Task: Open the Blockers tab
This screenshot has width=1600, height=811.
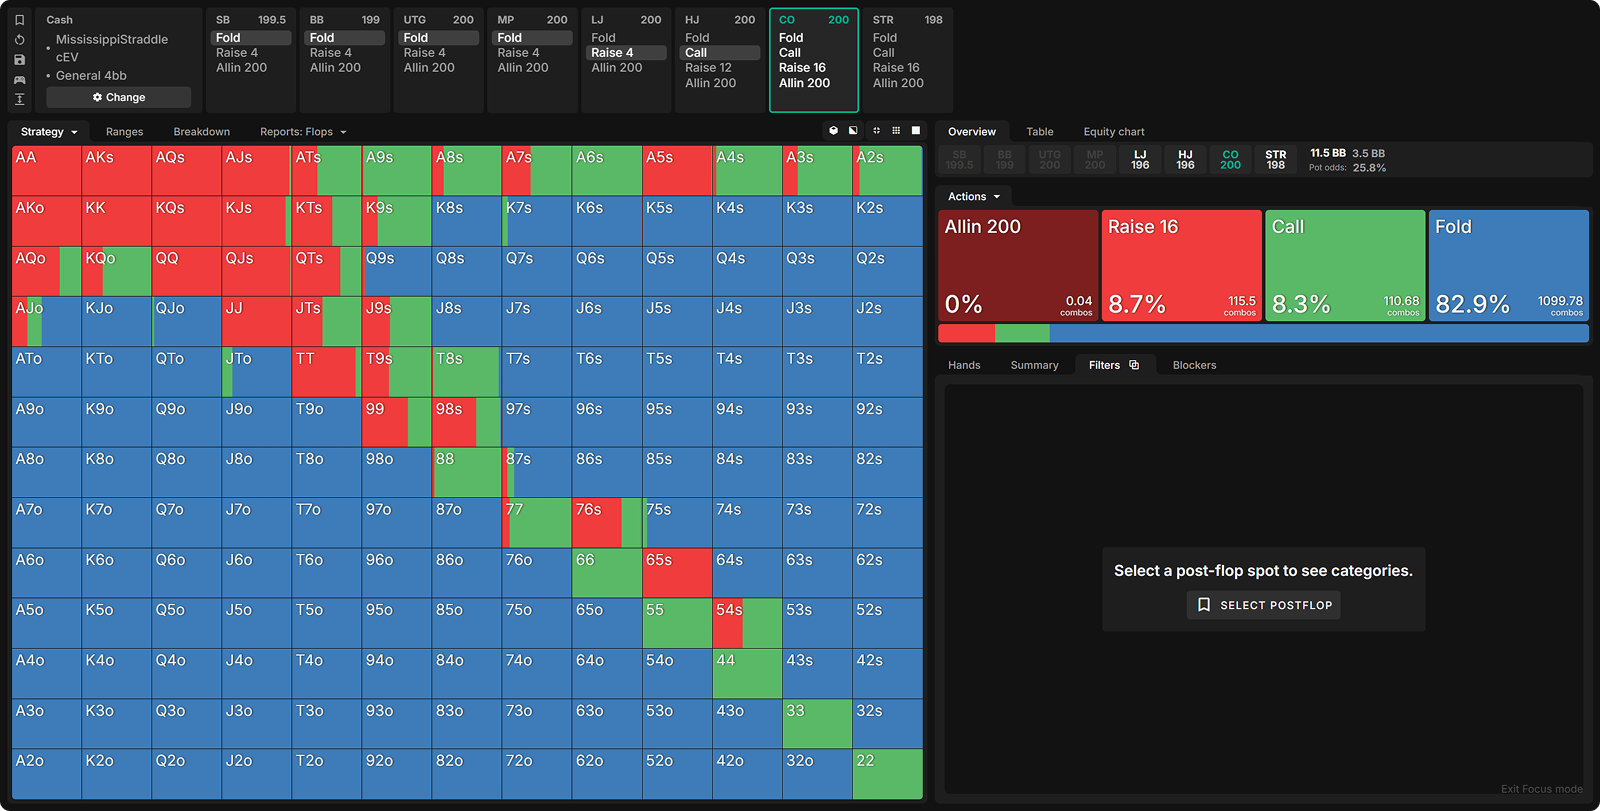Action: pos(1194,365)
